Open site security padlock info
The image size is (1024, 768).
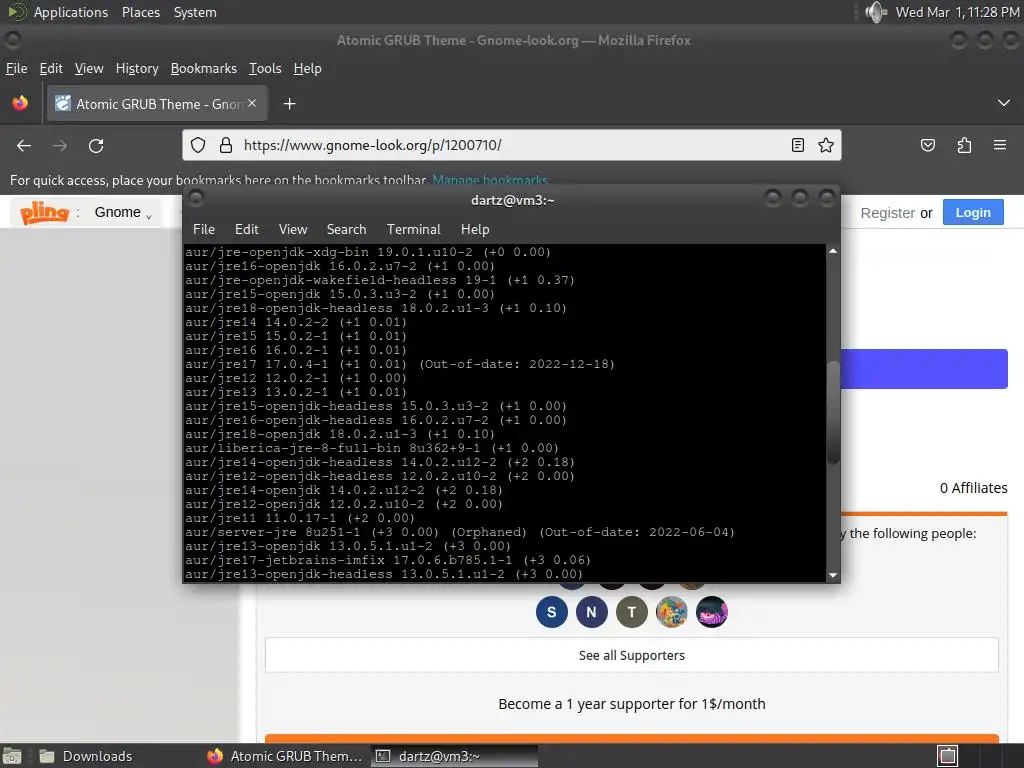(x=226, y=145)
